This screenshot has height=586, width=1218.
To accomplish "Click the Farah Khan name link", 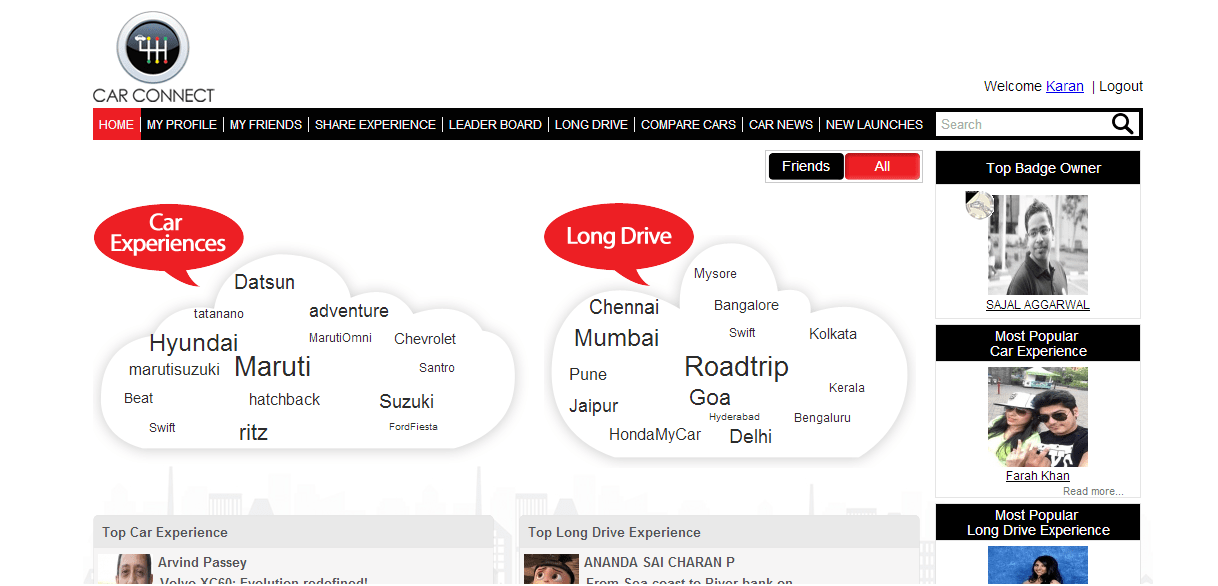I will (x=1038, y=476).
